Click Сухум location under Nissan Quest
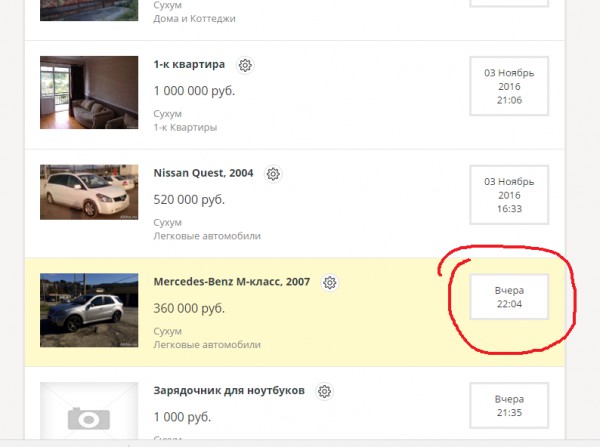 [168, 223]
